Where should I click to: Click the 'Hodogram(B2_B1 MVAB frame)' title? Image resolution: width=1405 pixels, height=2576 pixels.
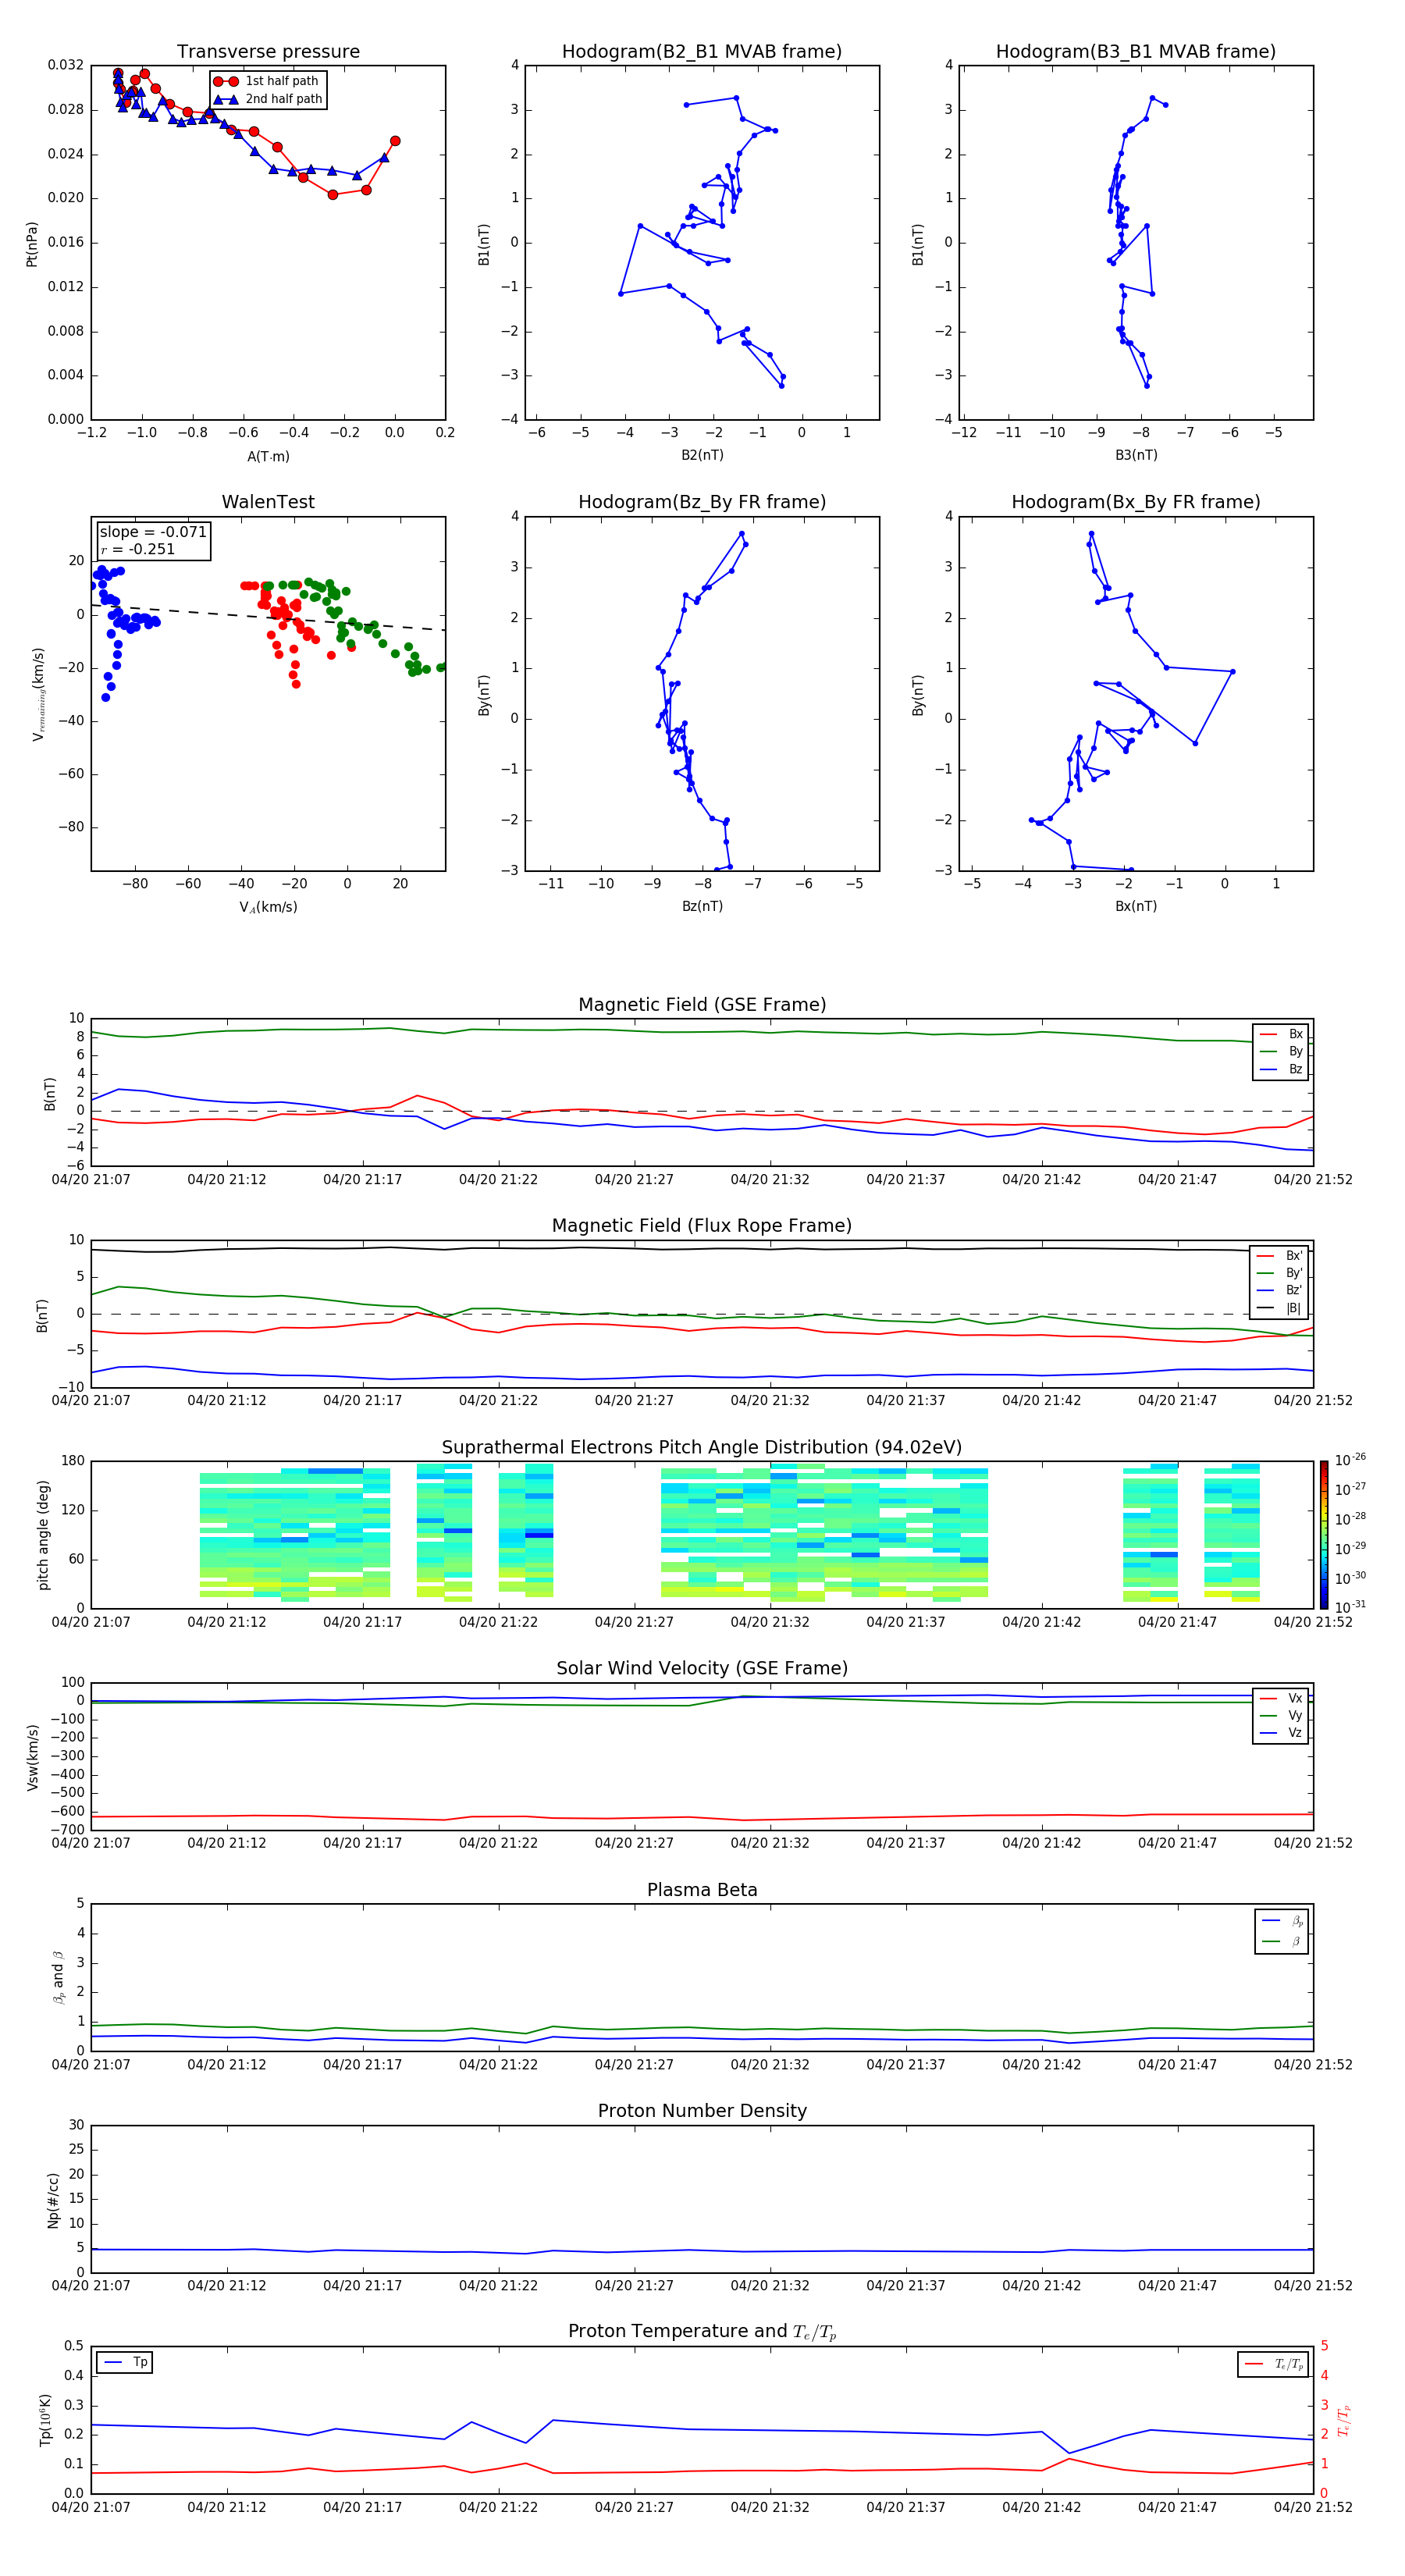click(702, 52)
